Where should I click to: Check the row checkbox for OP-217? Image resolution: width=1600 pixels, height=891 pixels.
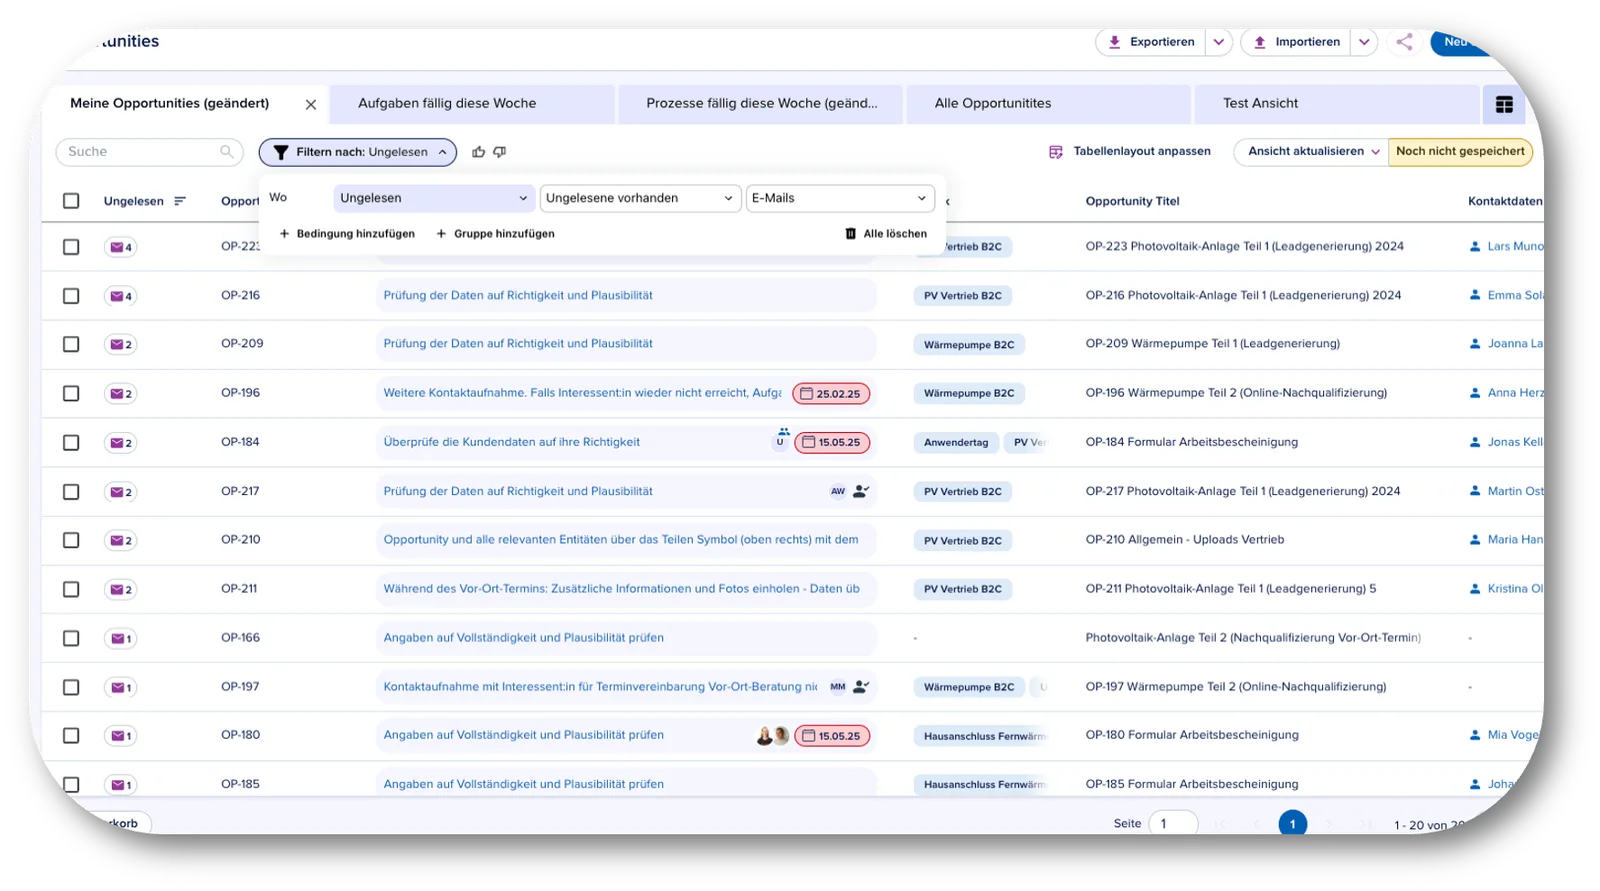tap(71, 492)
